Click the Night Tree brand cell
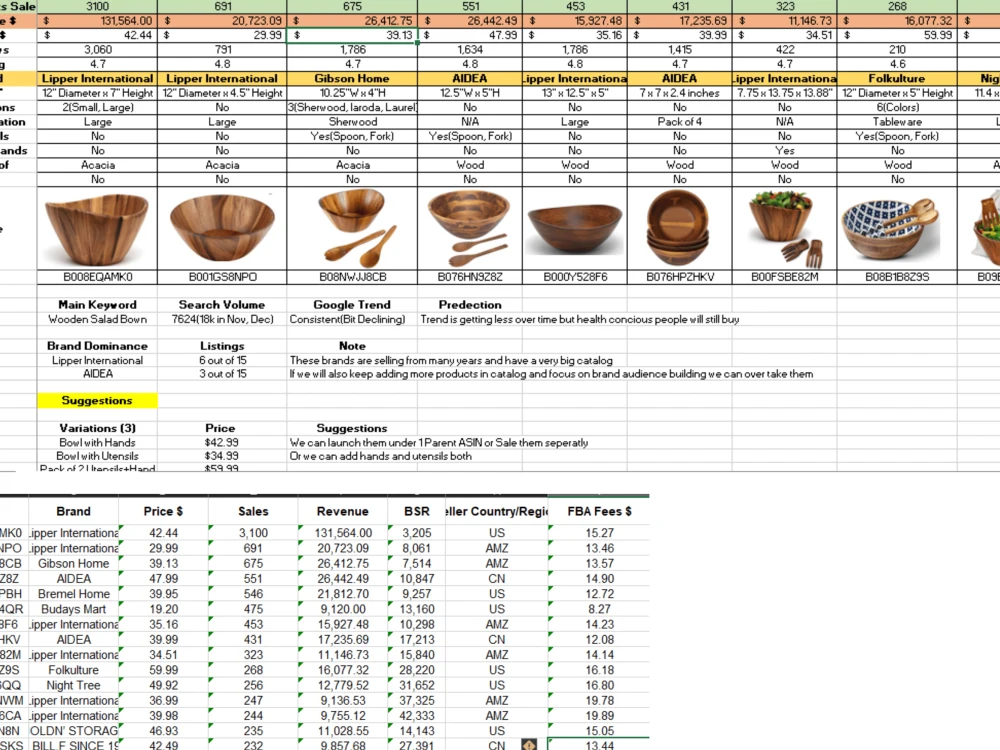The height and width of the screenshot is (750, 1000). click(x=73, y=686)
